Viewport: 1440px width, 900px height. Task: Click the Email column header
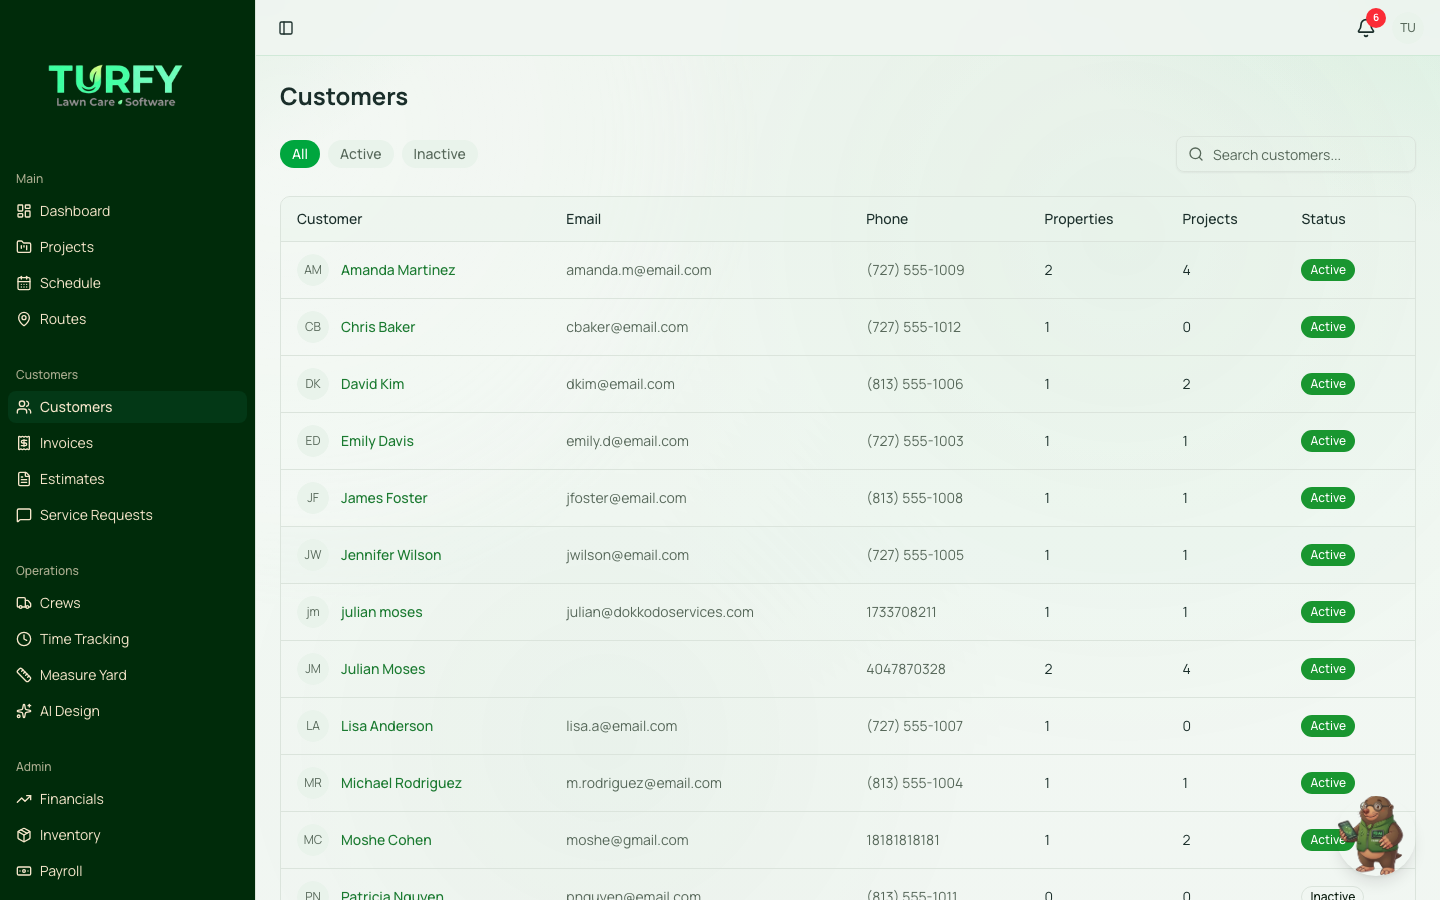click(x=583, y=219)
